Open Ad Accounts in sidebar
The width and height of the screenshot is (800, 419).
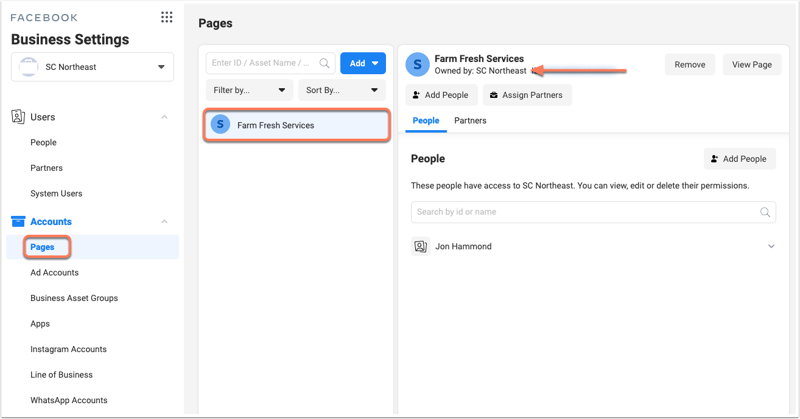tap(55, 273)
